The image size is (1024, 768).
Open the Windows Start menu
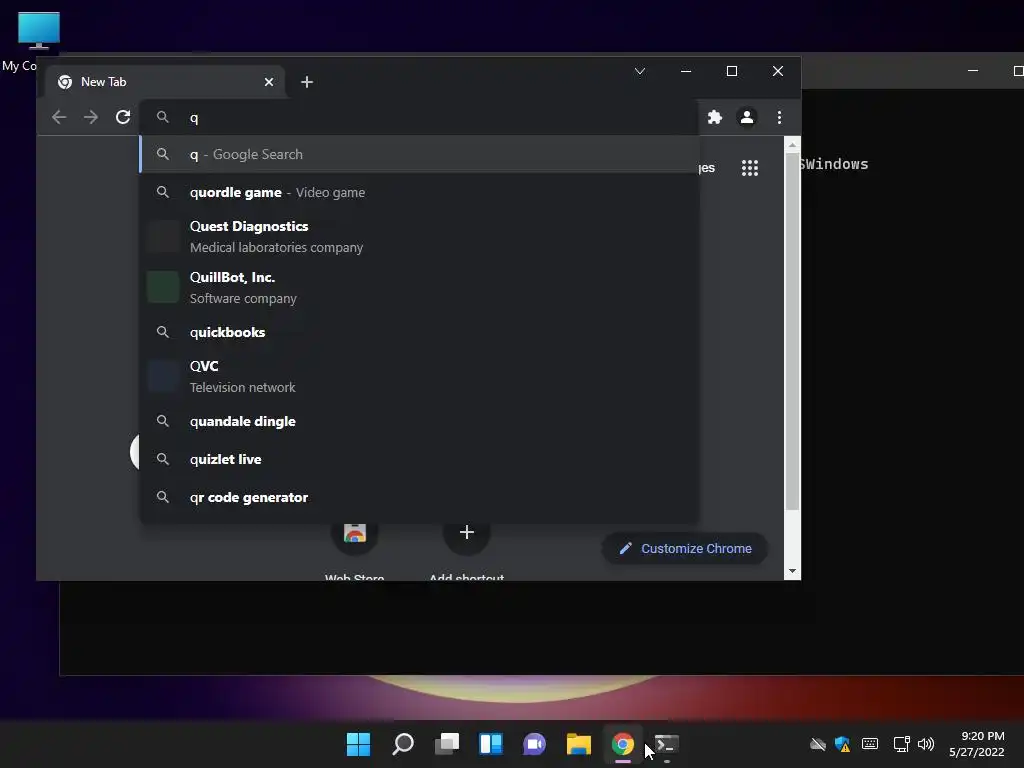(358, 744)
